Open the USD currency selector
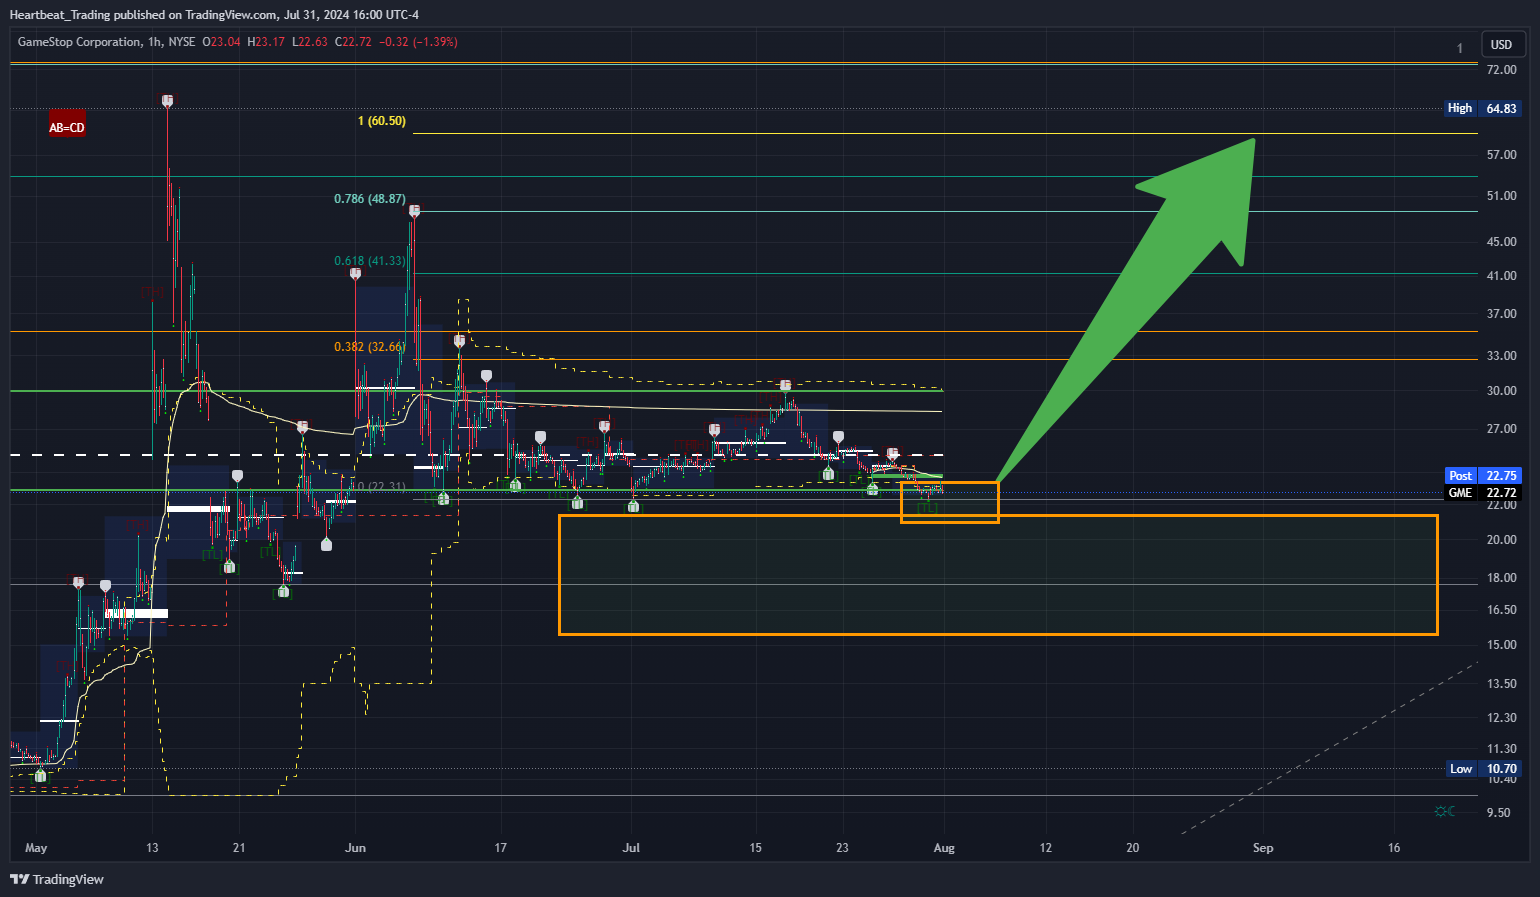Image resolution: width=1540 pixels, height=897 pixels. point(1501,44)
